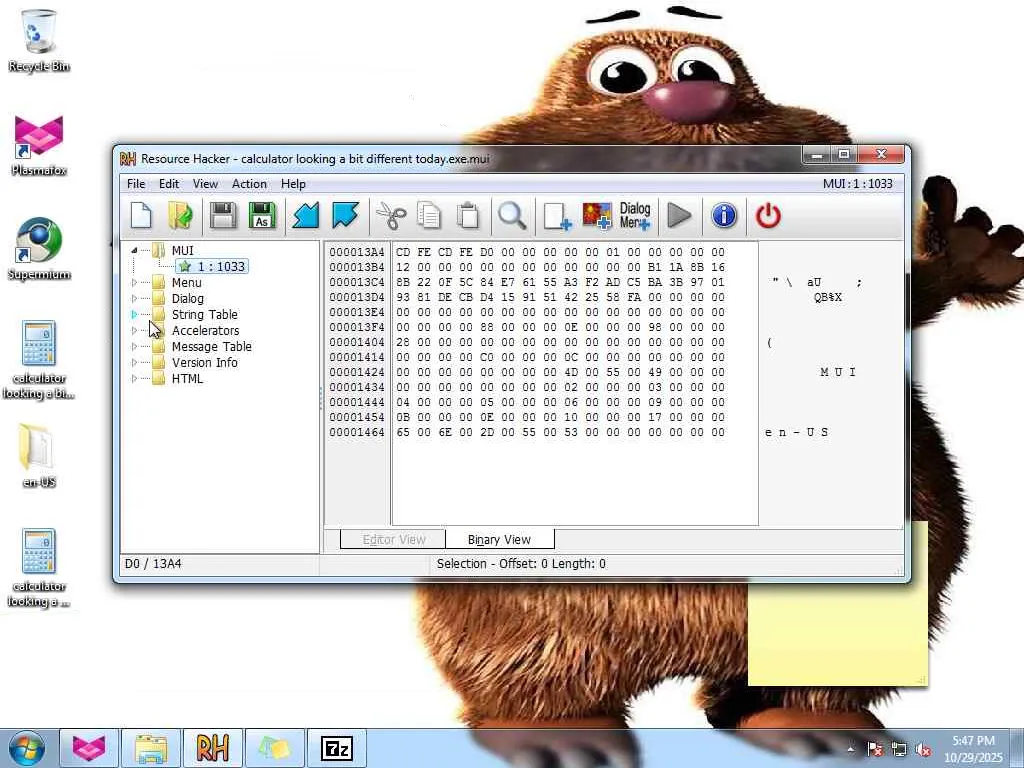Click the 'M U I' ASCII text
Screen dimensions: 1024x768
click(x=838, y=372)
